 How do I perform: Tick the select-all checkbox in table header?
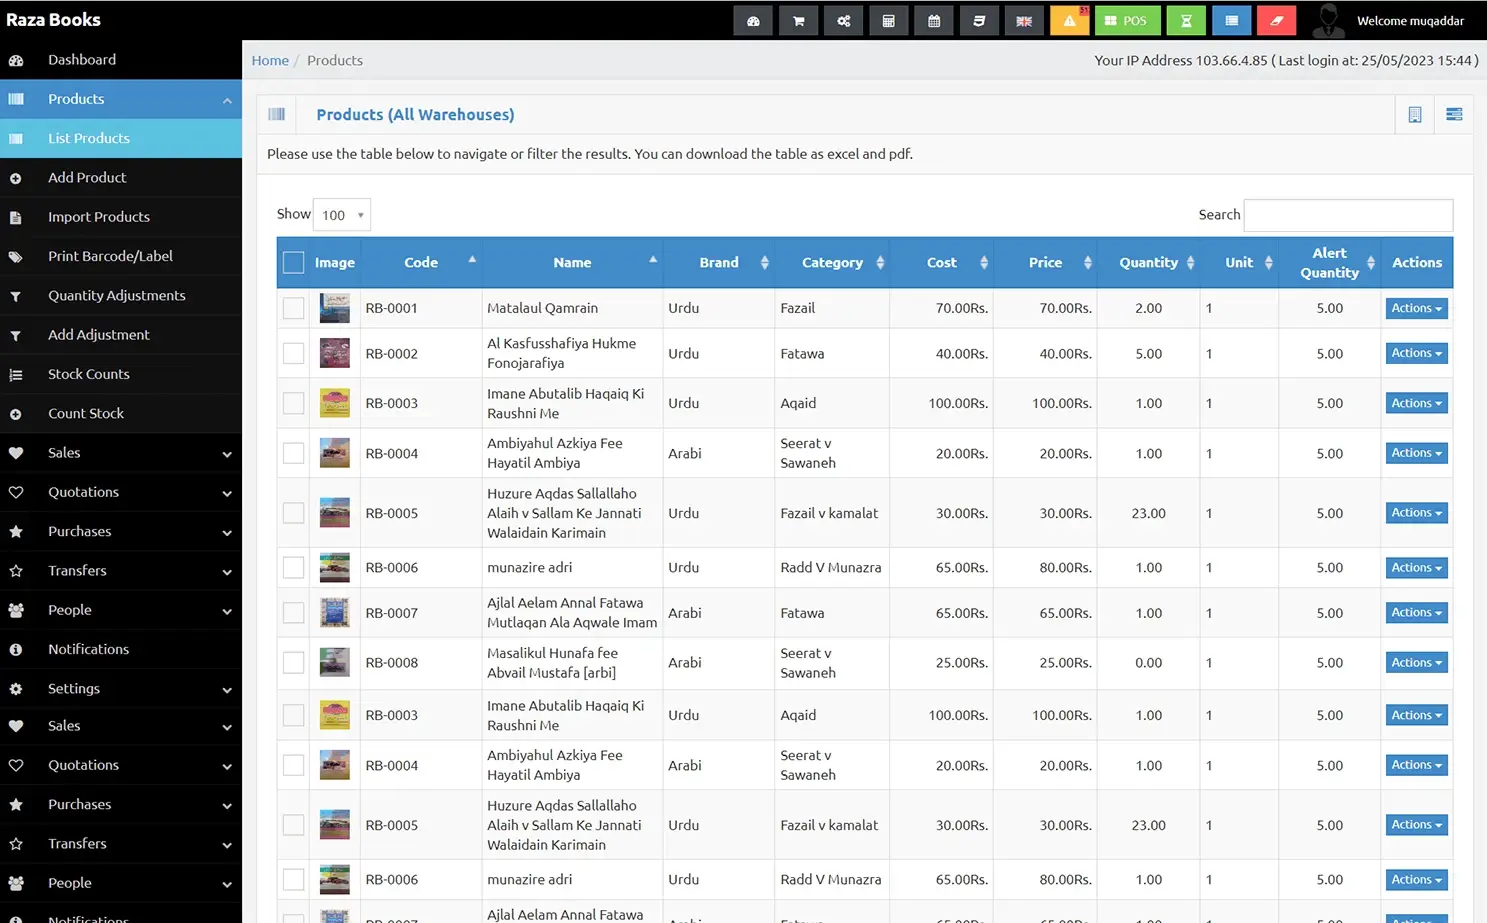click(x=293, y=262)
